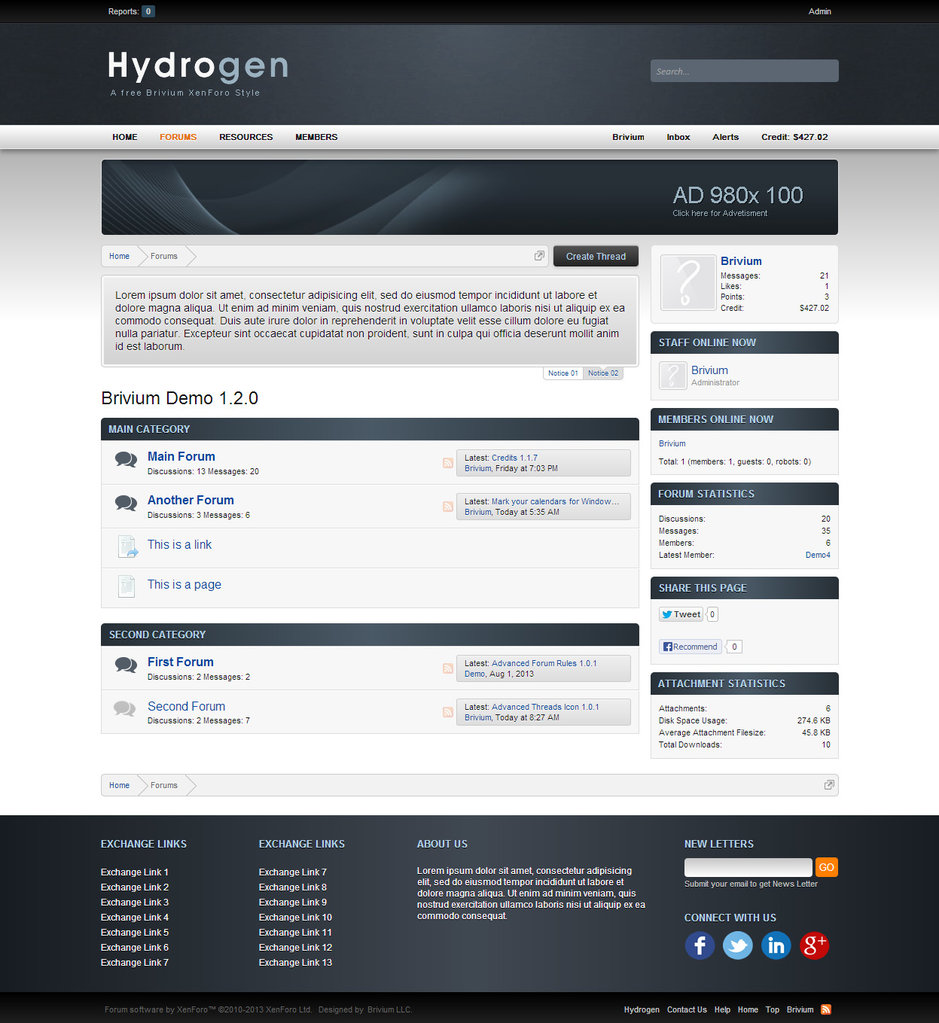The width and height of the screenshot is (939, 1023).
Task: Open Twitter via footer social icon
Action: click(738, 945)
